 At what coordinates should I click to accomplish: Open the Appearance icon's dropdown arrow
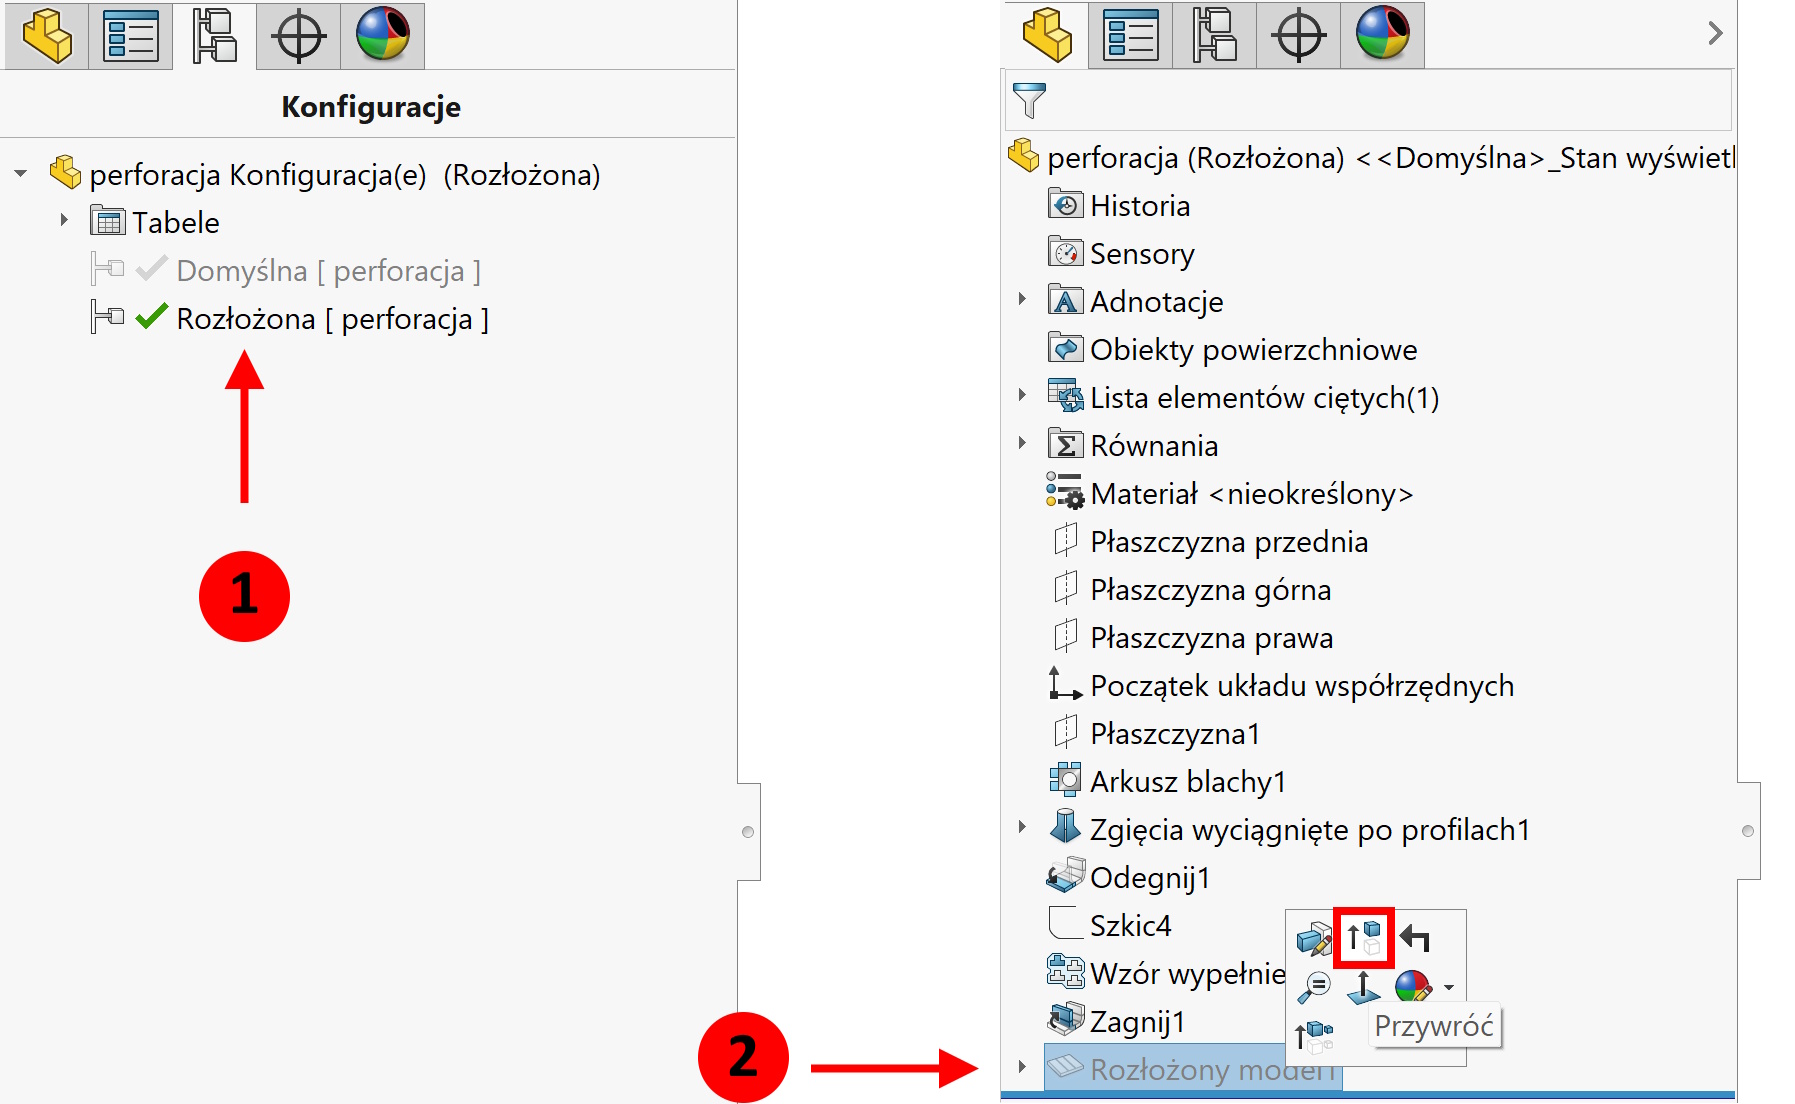pos(1449,988)
